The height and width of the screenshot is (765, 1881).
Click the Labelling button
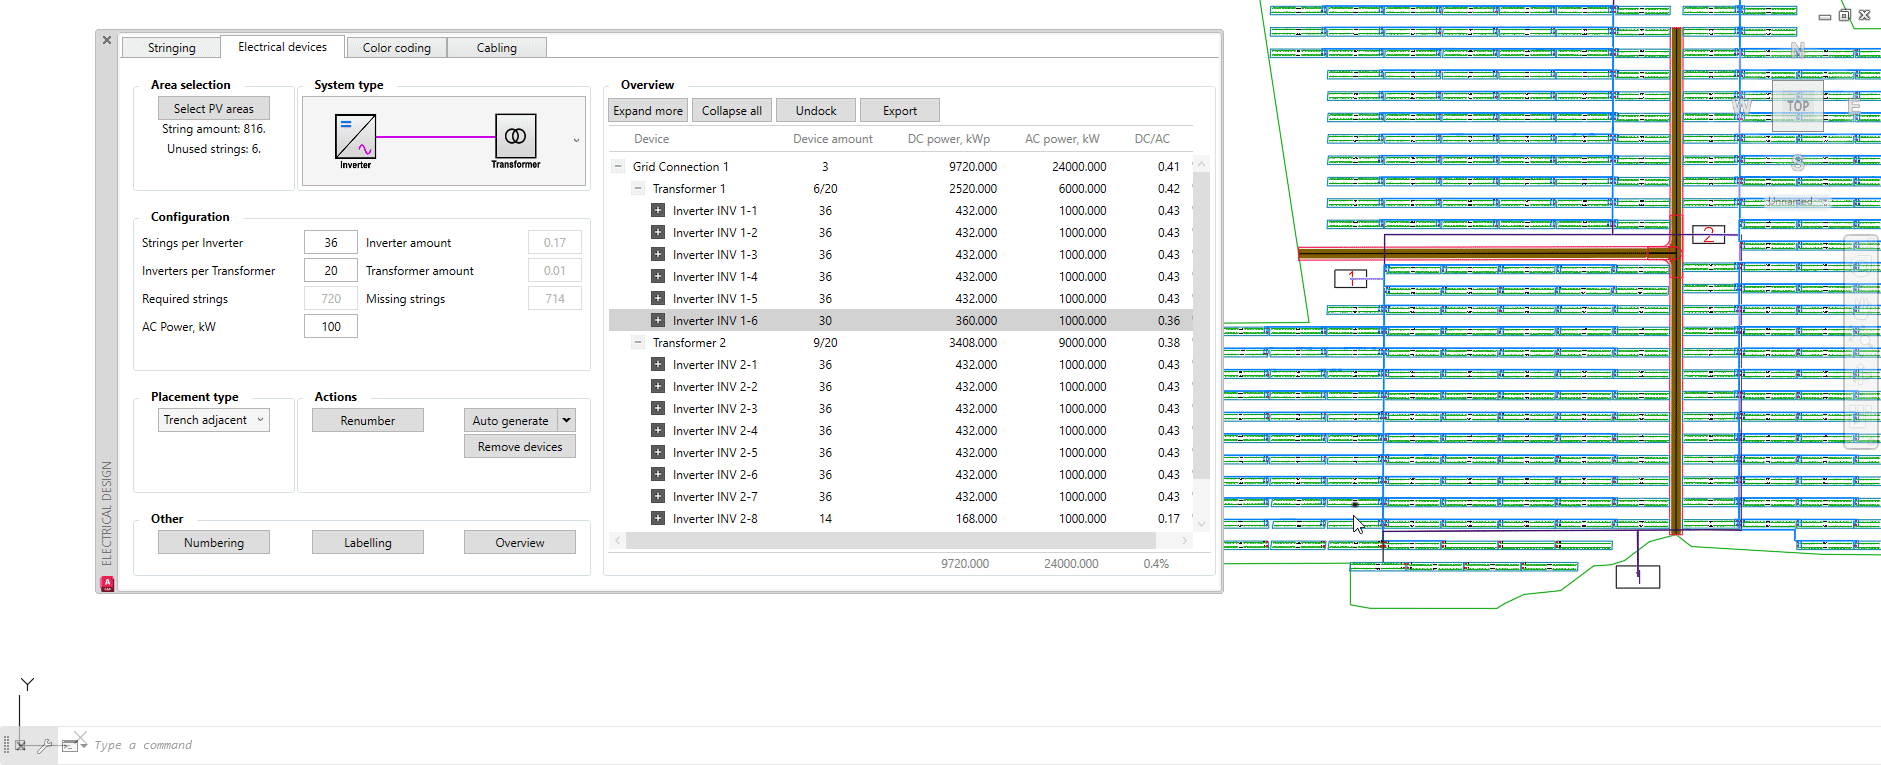(x=368, y=543)
